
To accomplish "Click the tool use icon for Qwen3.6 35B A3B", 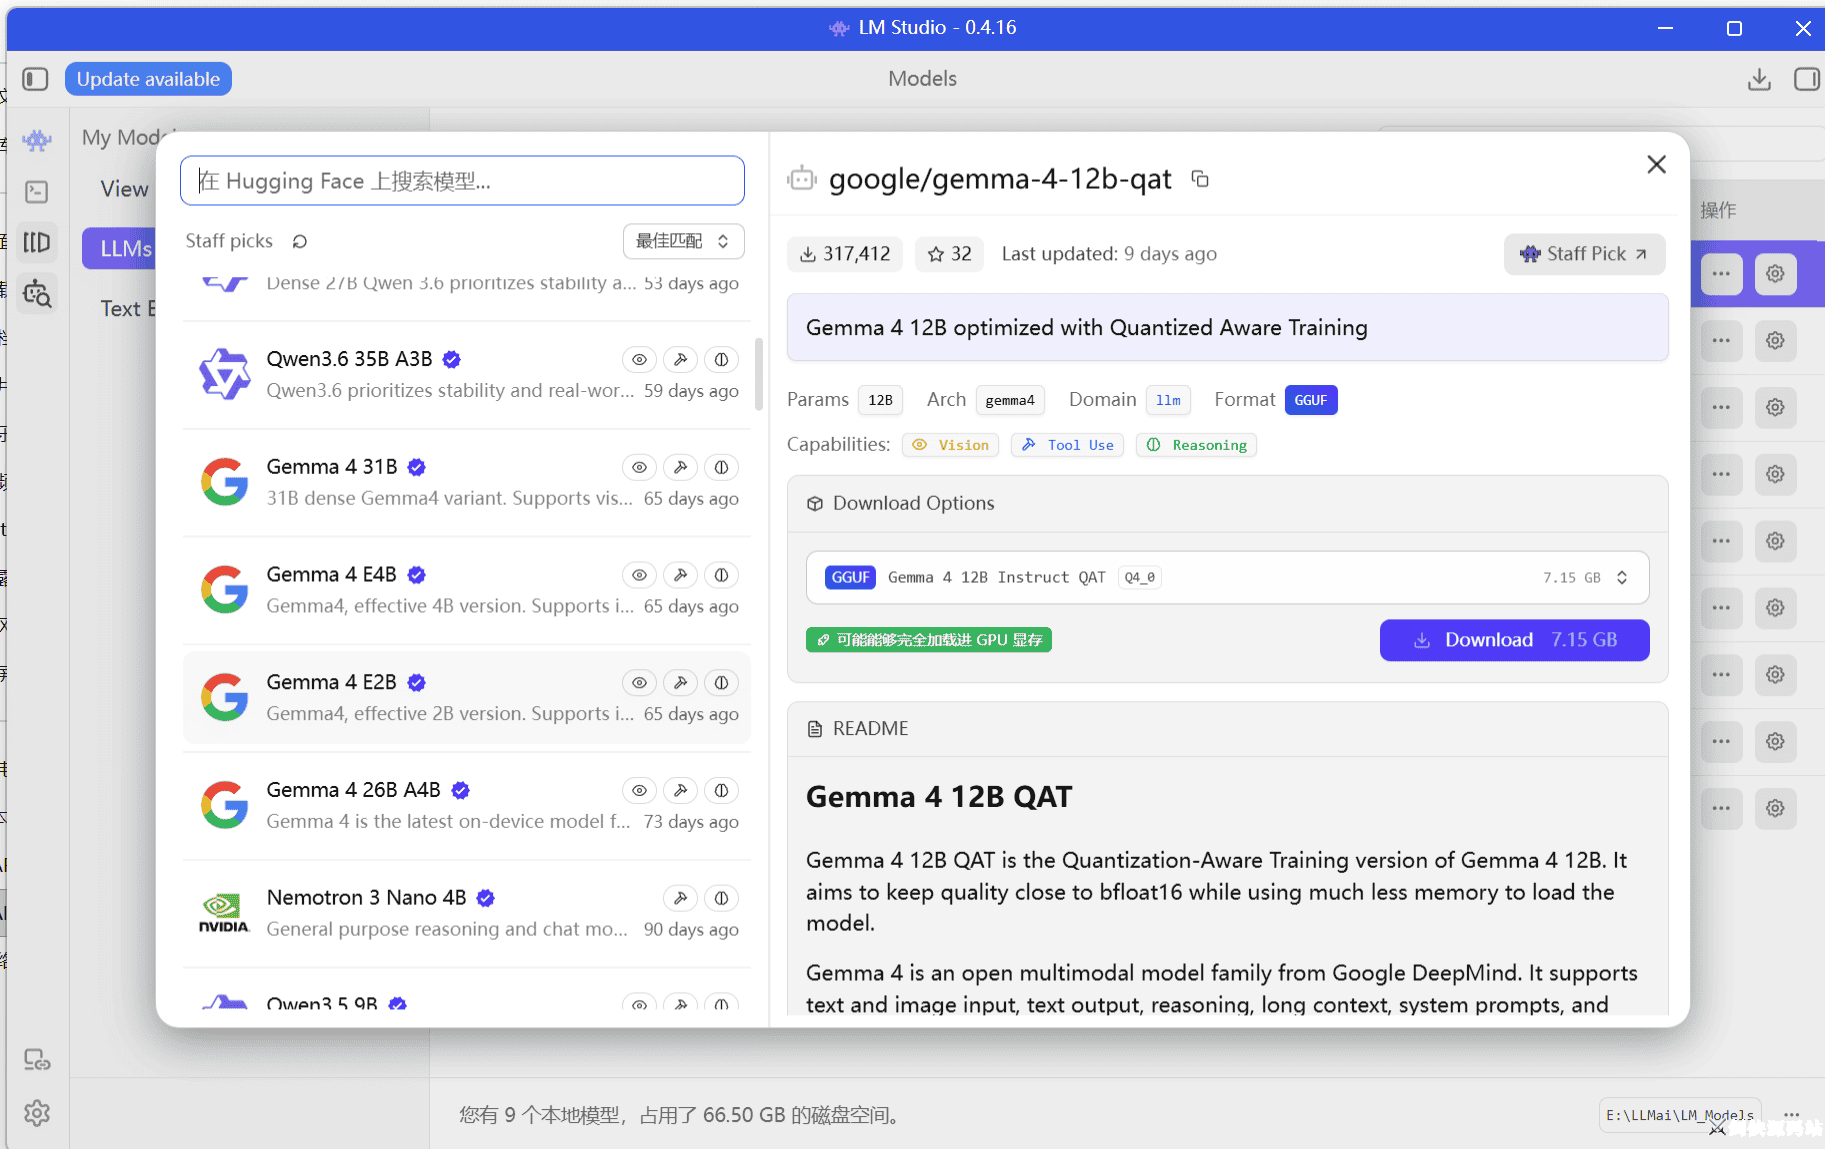I will pyautogui.click(x=680, y=359).
